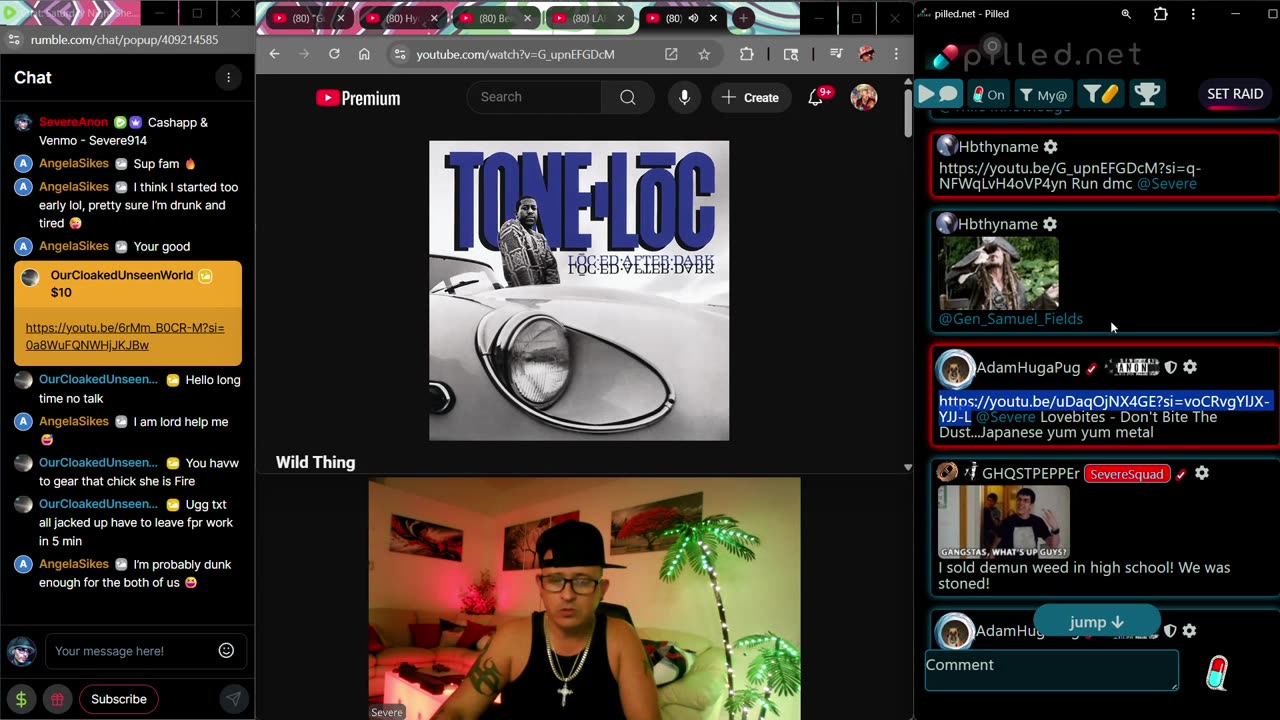This screenshot has width=1280, height=720.
Task: Open a new browser tab
Action: pos(743,18)
